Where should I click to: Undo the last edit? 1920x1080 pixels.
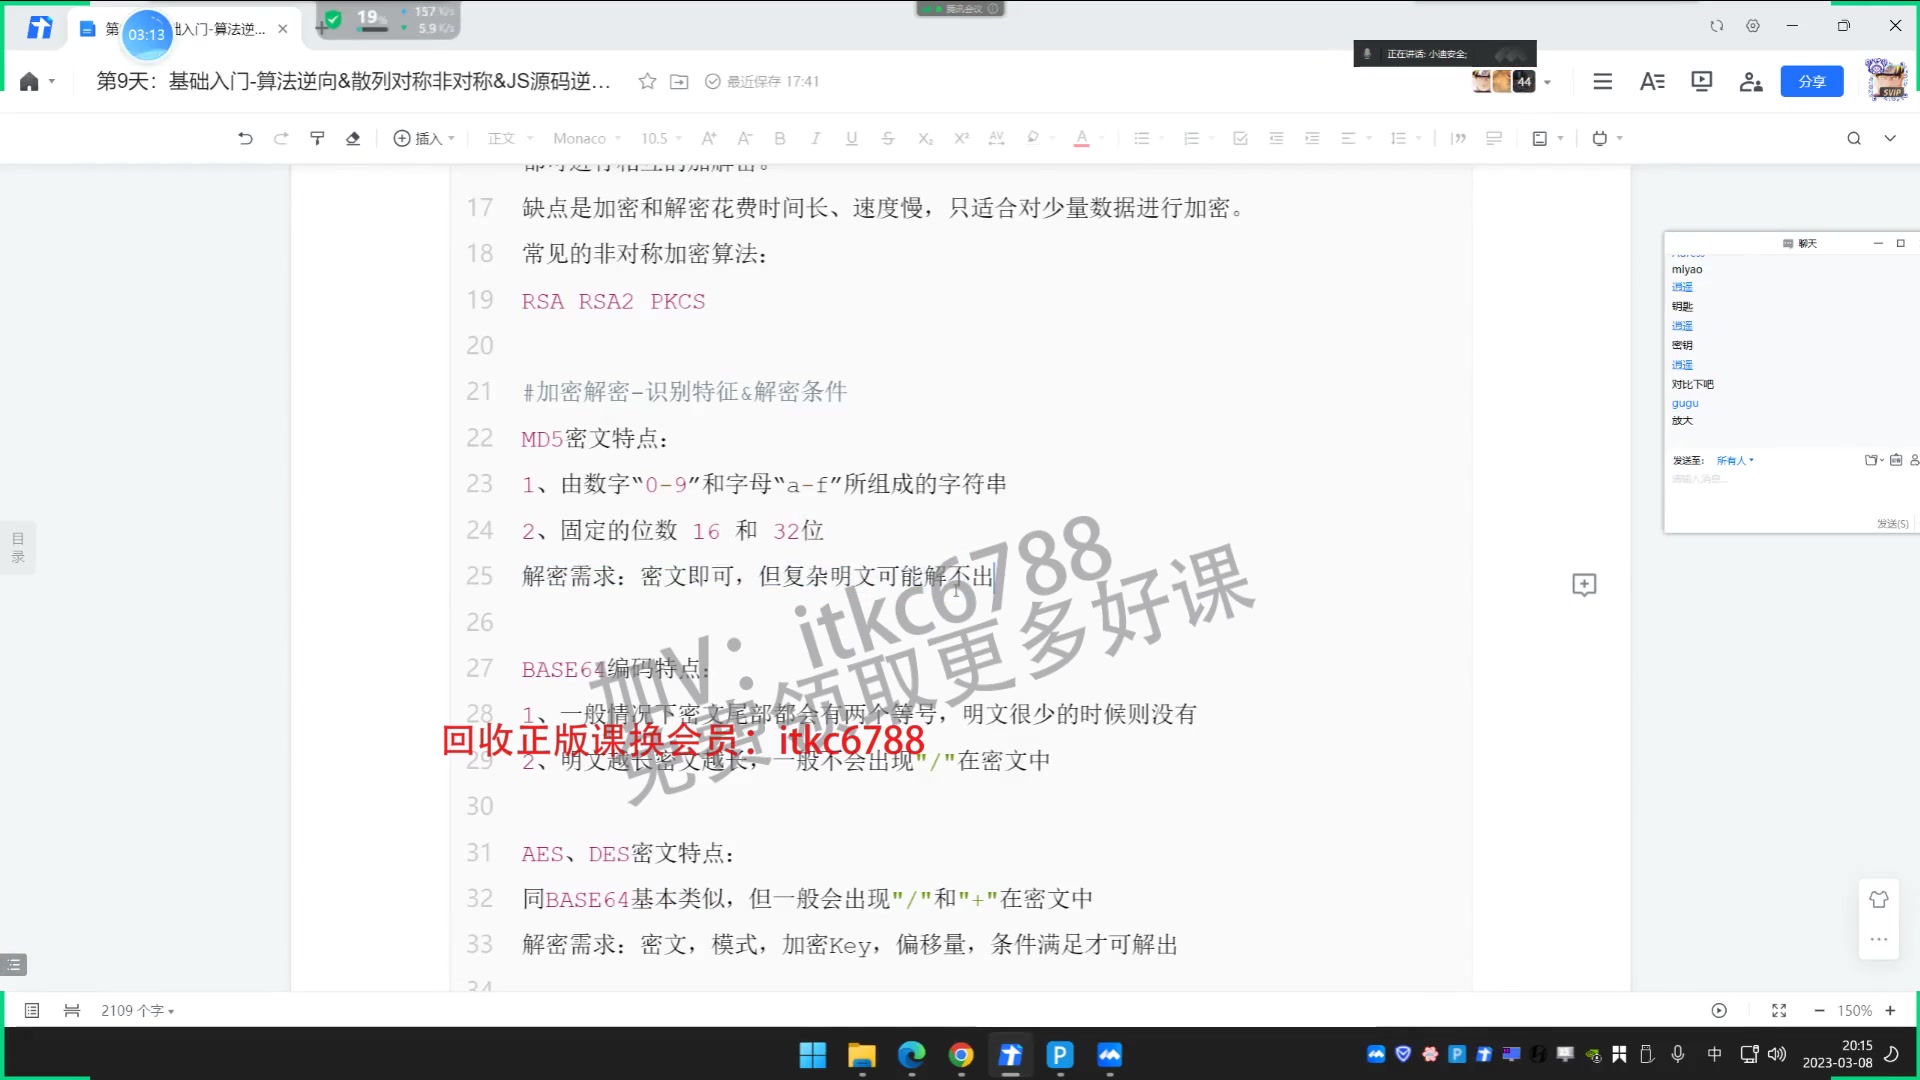pos(245,138)
